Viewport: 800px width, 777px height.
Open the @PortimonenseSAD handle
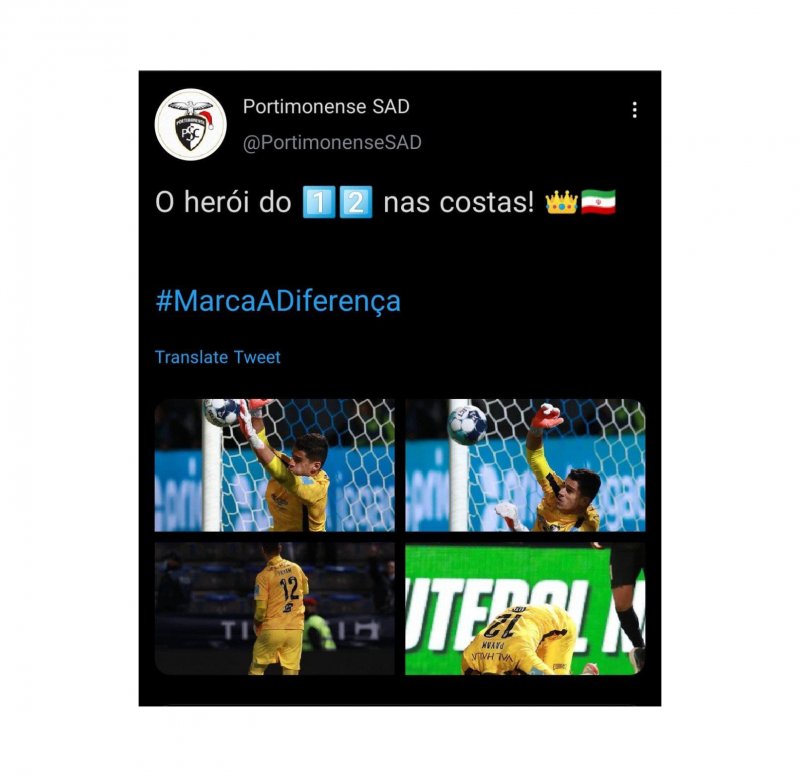point(332,142)
